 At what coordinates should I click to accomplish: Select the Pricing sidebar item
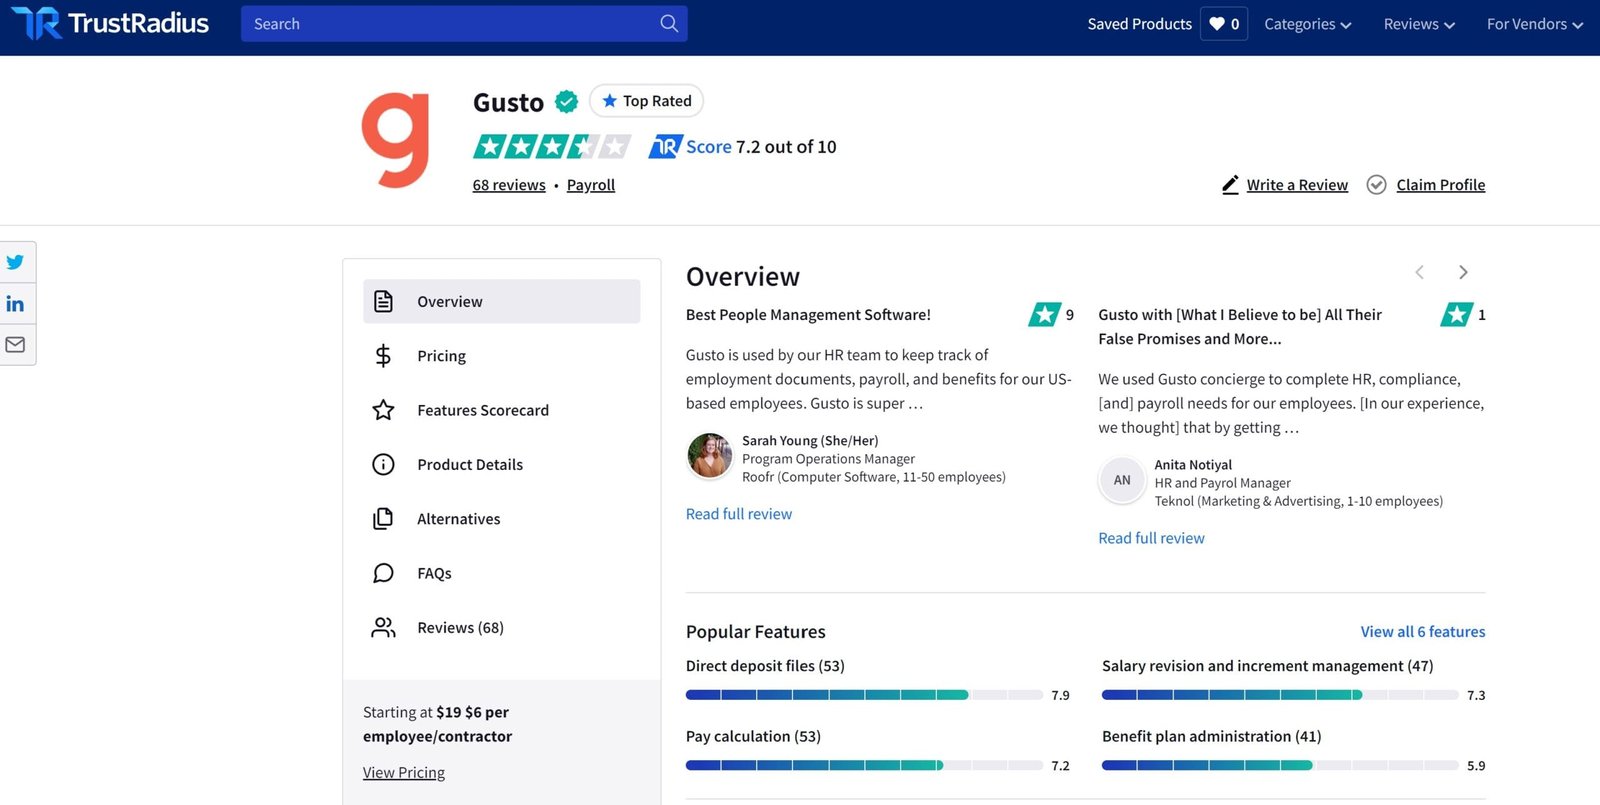(x=501, y=356)
